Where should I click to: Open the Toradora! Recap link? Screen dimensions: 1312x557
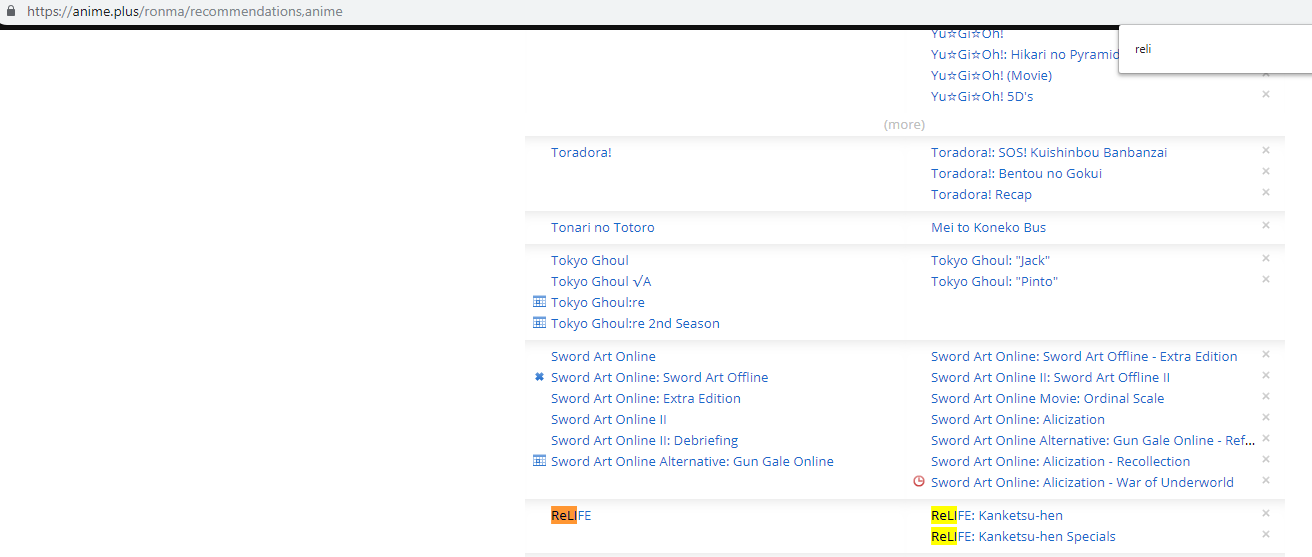tap(981, 194)
